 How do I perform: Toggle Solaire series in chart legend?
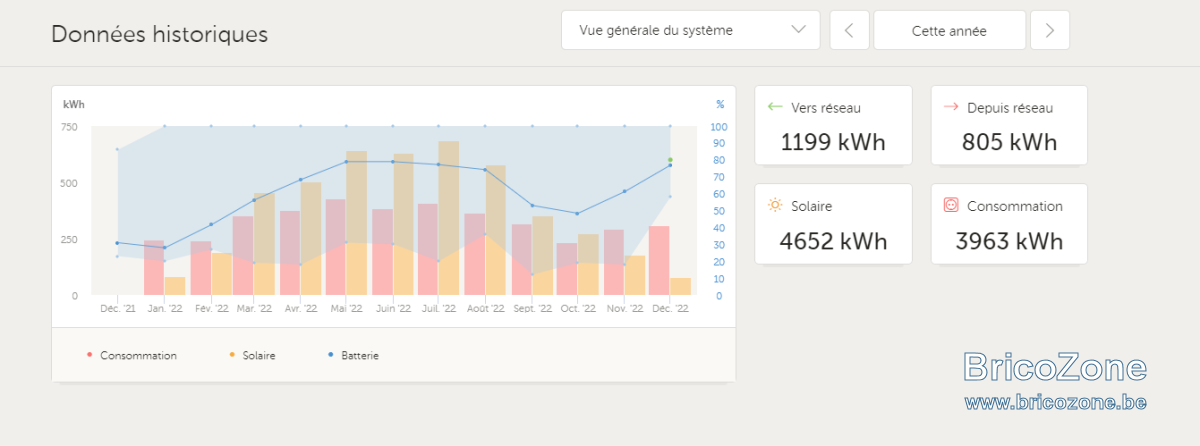252,355
